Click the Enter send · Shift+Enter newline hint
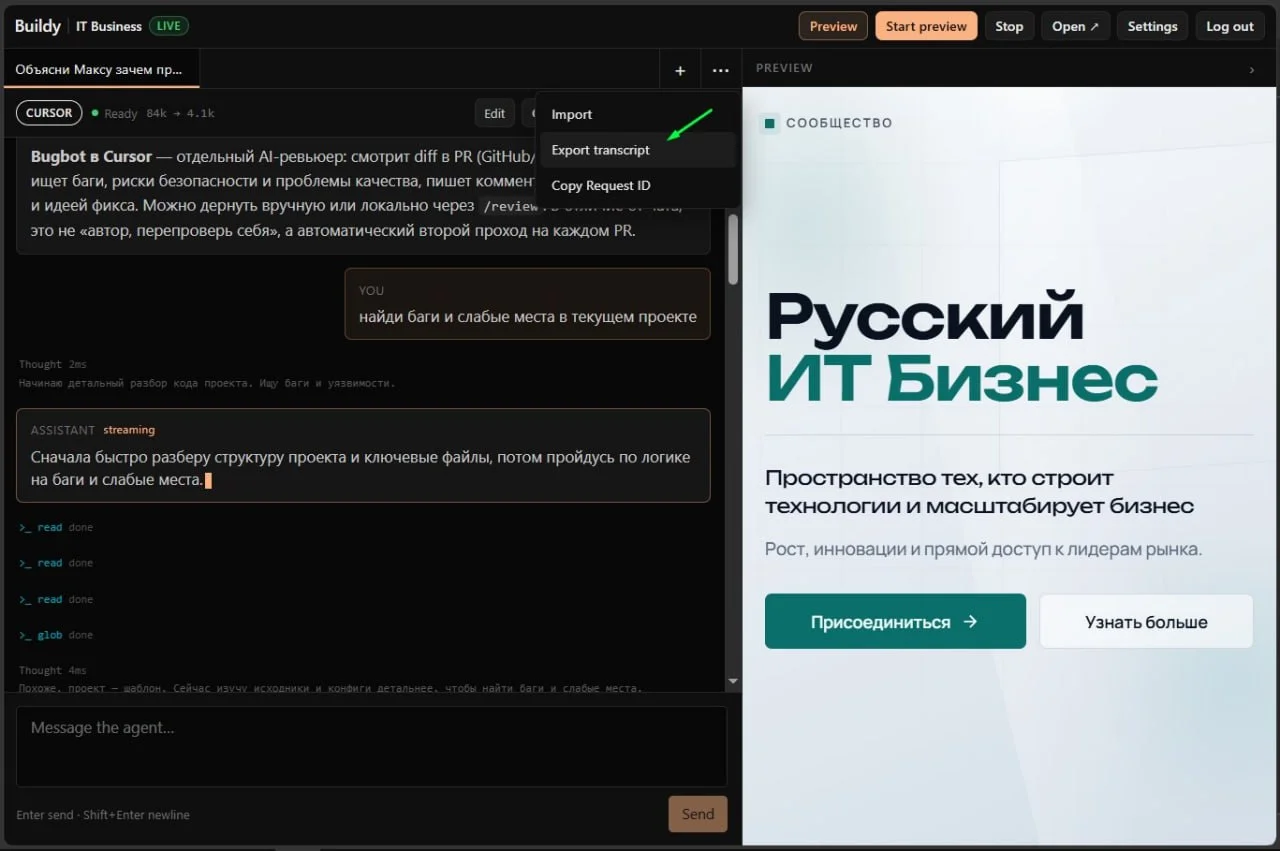The width and height of the screenshot is (1280, 851). point(103,815)
